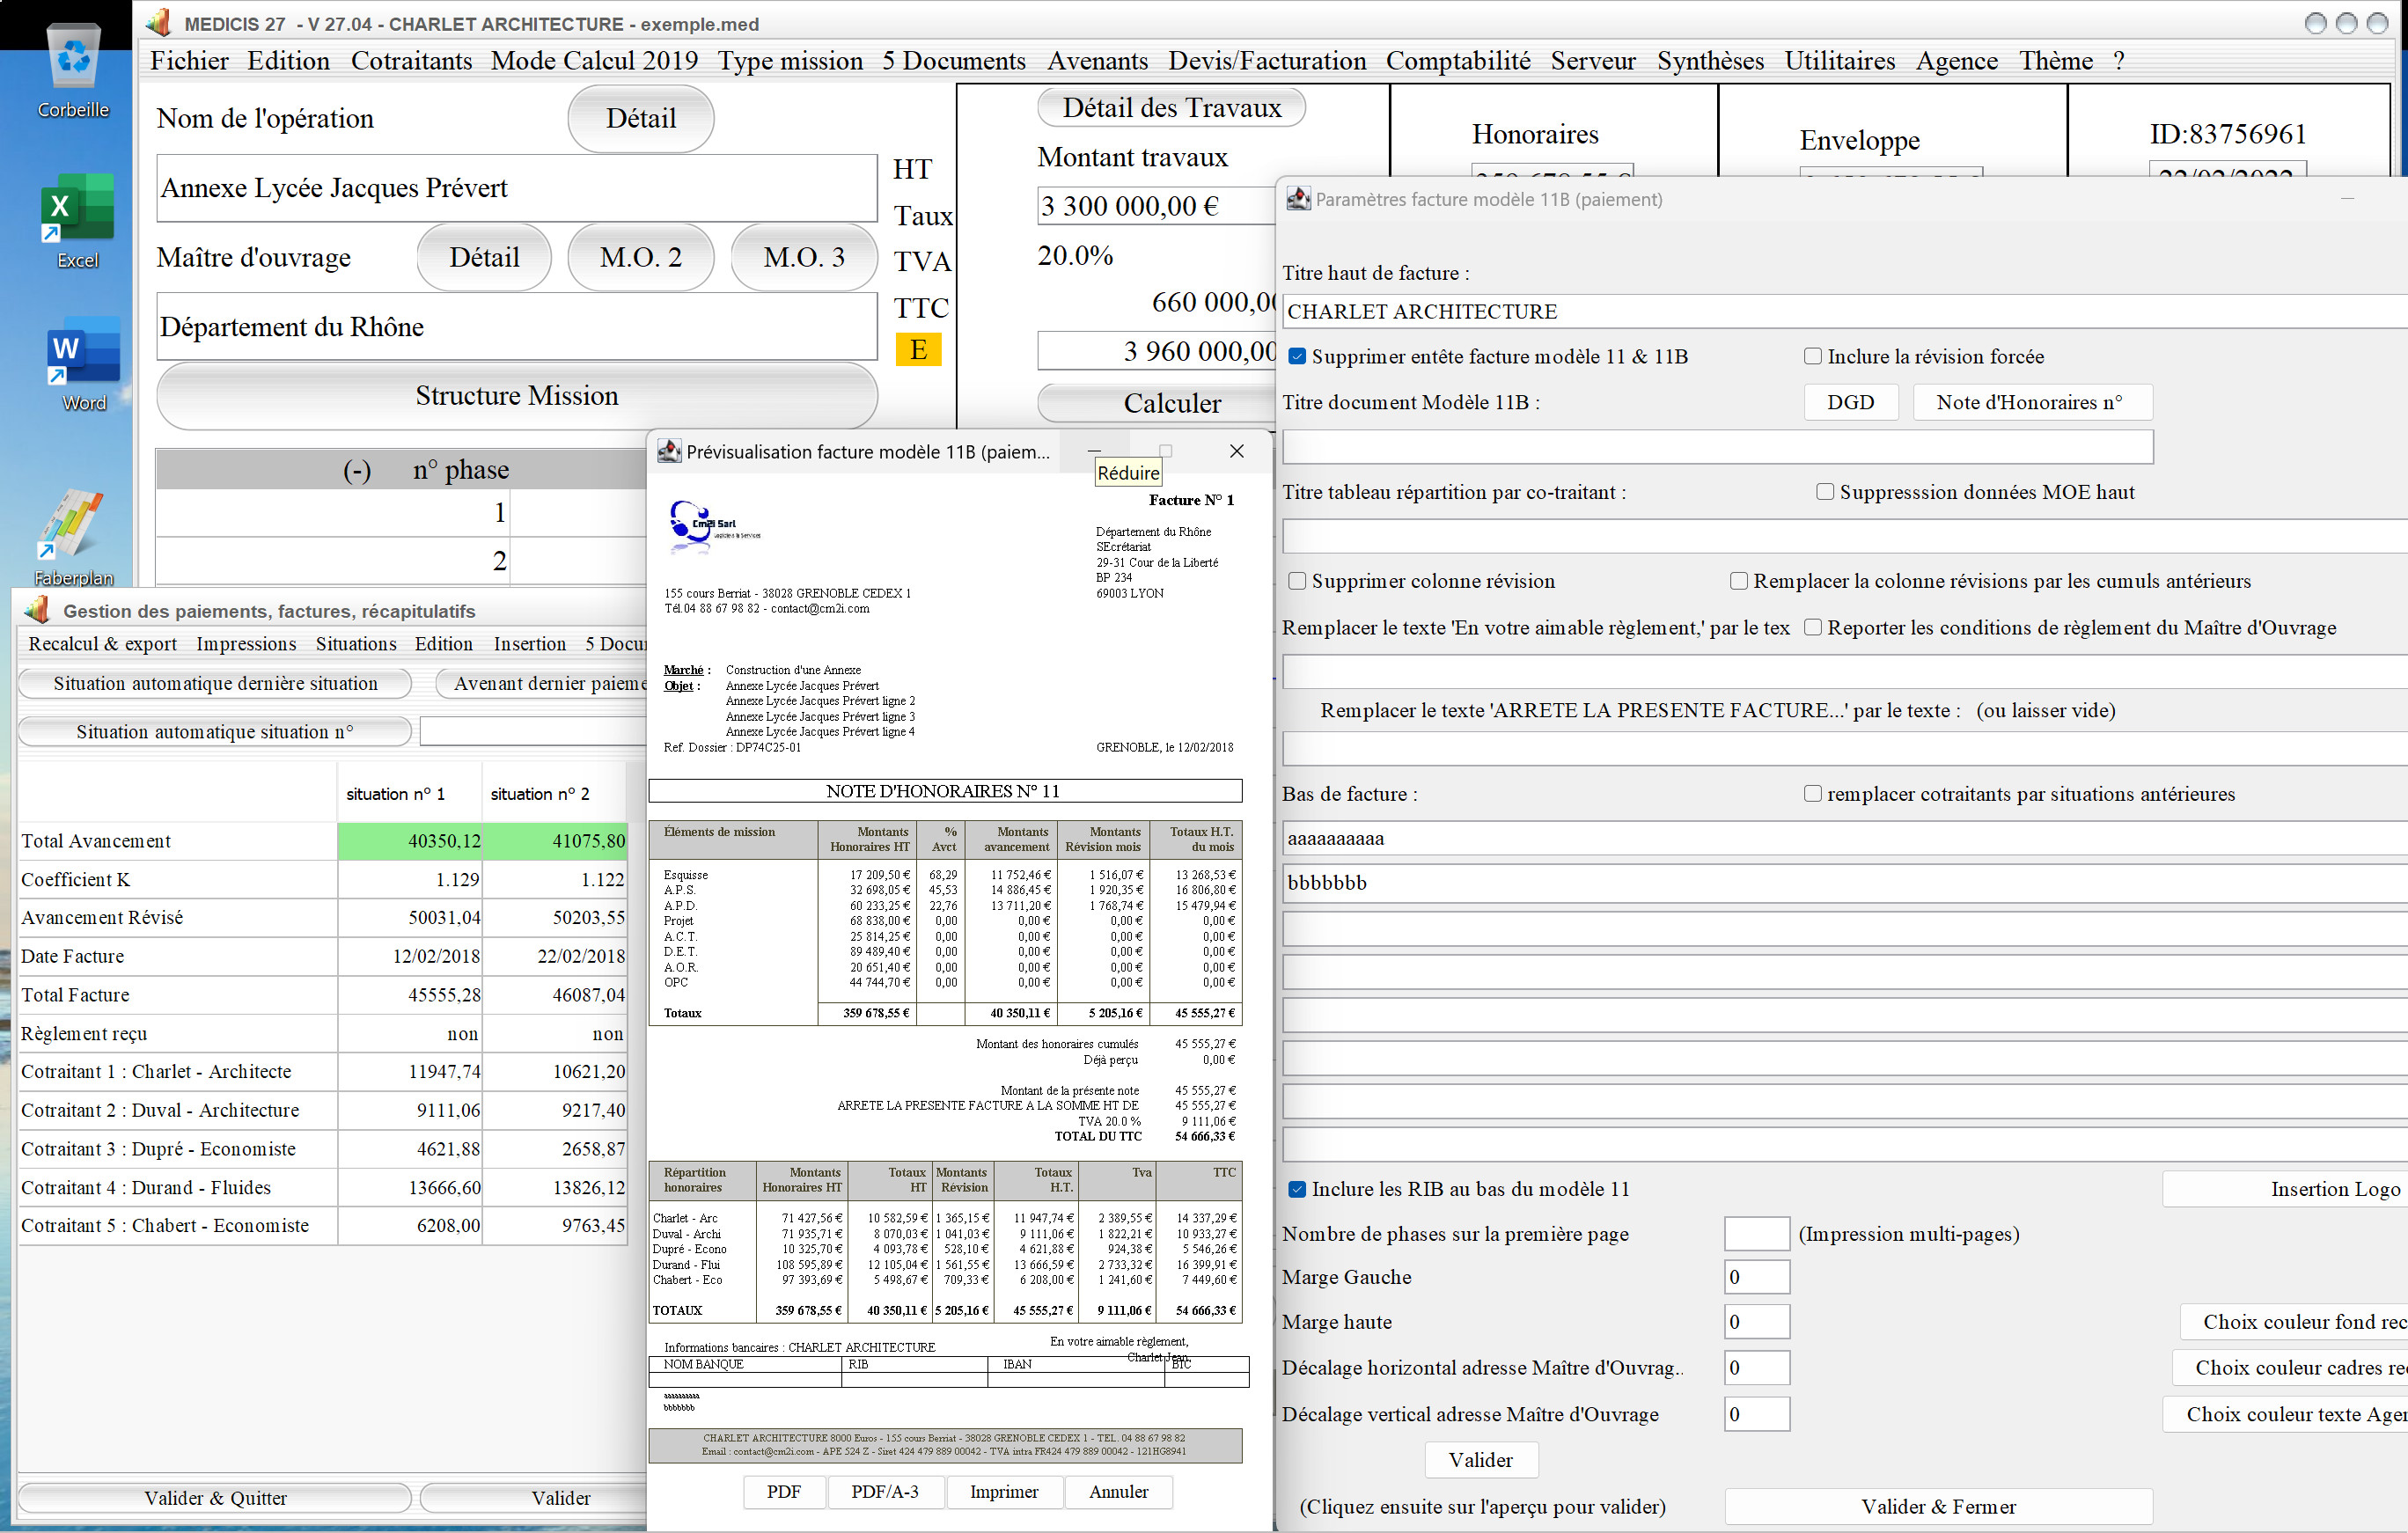Open the Comptabilité menu
The width and height of the screenshot is (2408, 1533).
(x=1458, y=61)
